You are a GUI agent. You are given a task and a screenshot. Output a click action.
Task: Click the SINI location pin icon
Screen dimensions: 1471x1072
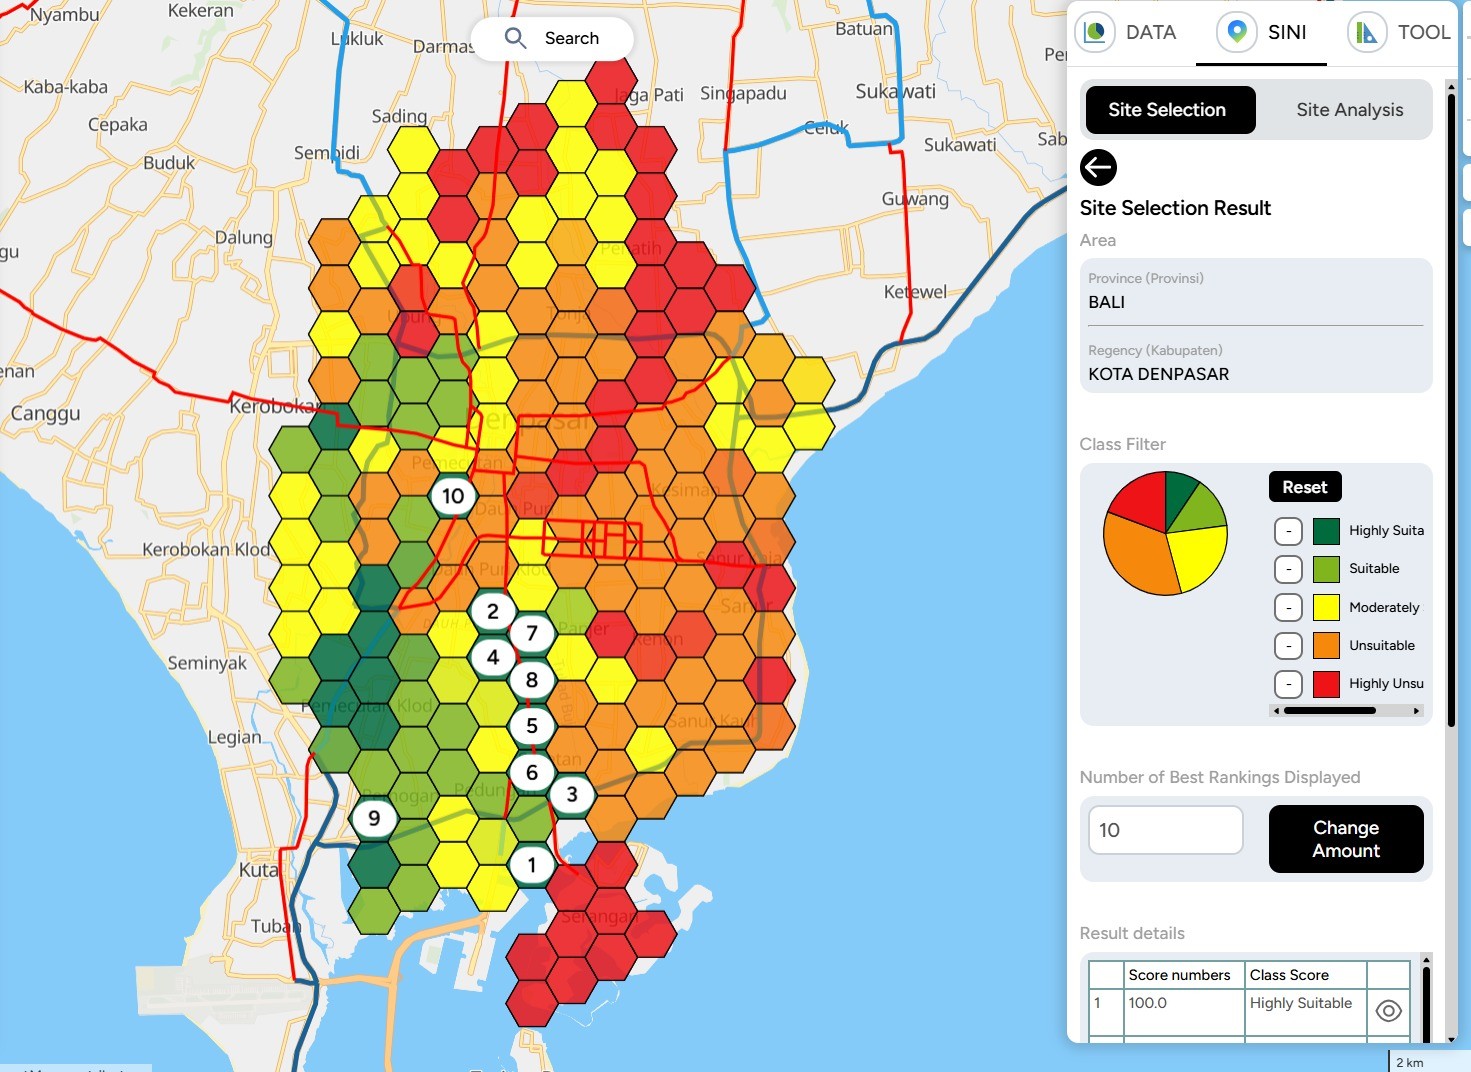(1237, 32)
